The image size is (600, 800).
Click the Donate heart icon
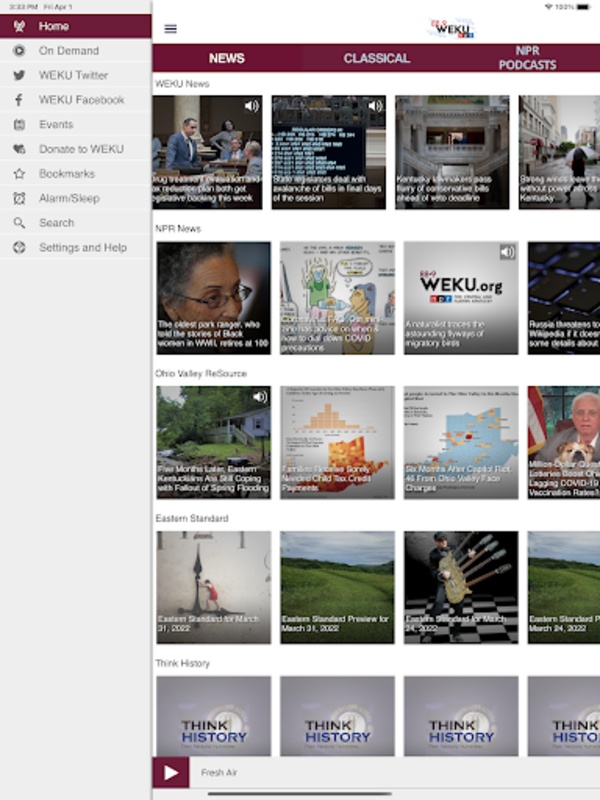(x=19, y=149)
